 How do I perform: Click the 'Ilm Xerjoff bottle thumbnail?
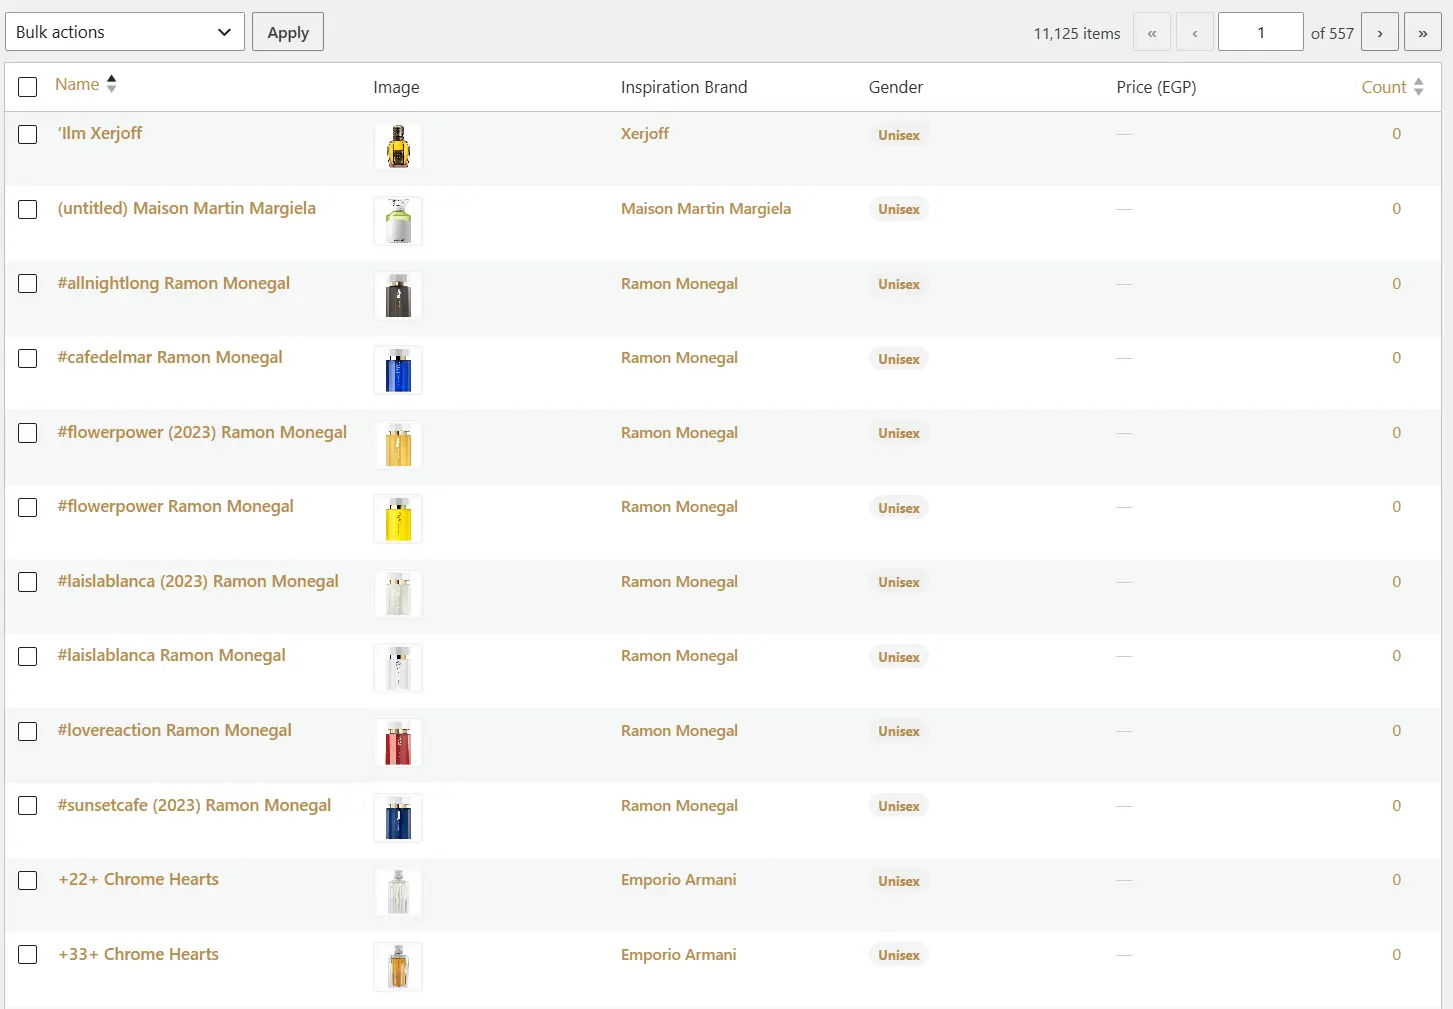(398, 147)
